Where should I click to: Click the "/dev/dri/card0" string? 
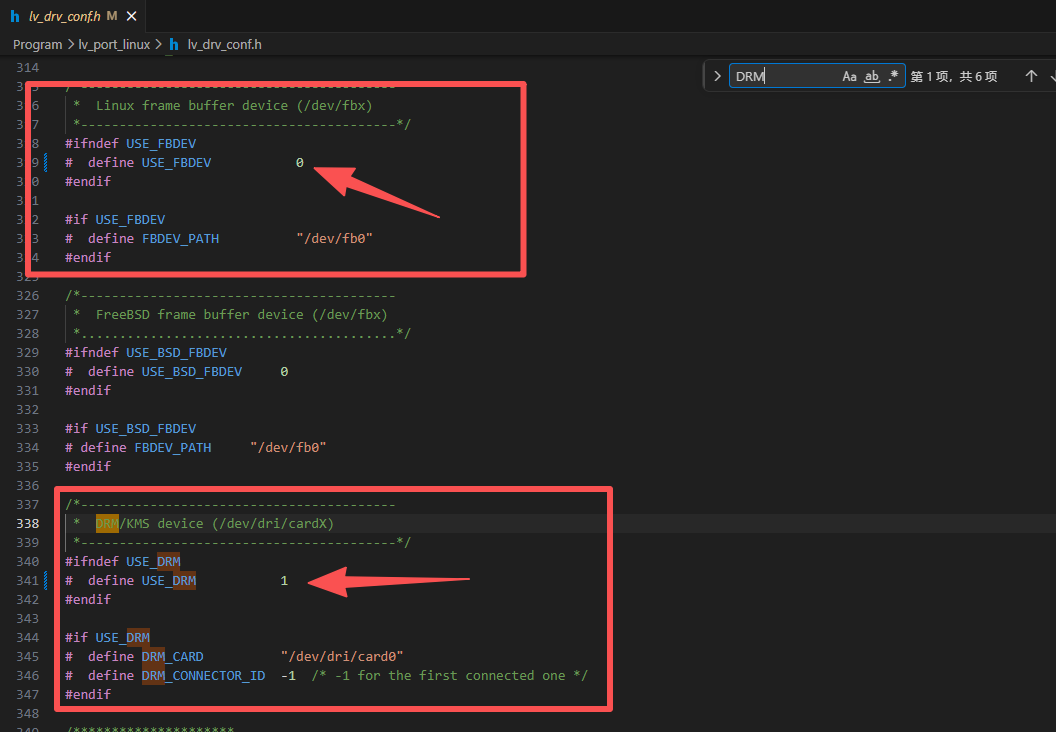(x=342, y=657)
